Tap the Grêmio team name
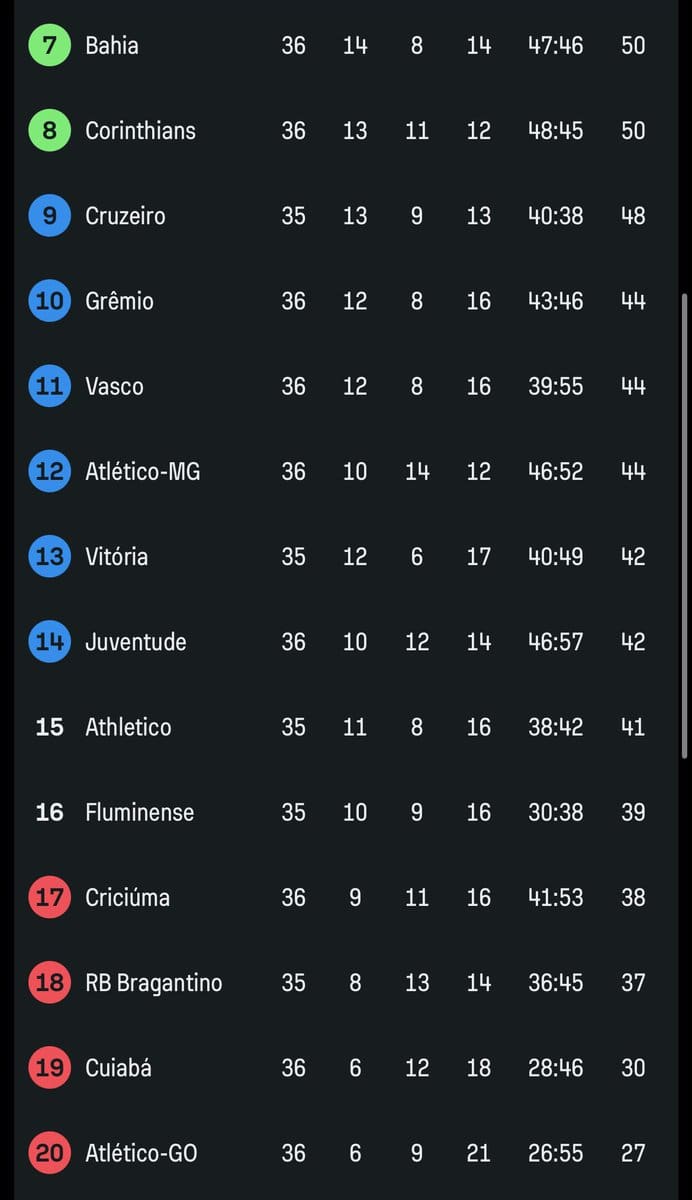The width and height of the screenshot is (692, 1200). click(119, 301)
